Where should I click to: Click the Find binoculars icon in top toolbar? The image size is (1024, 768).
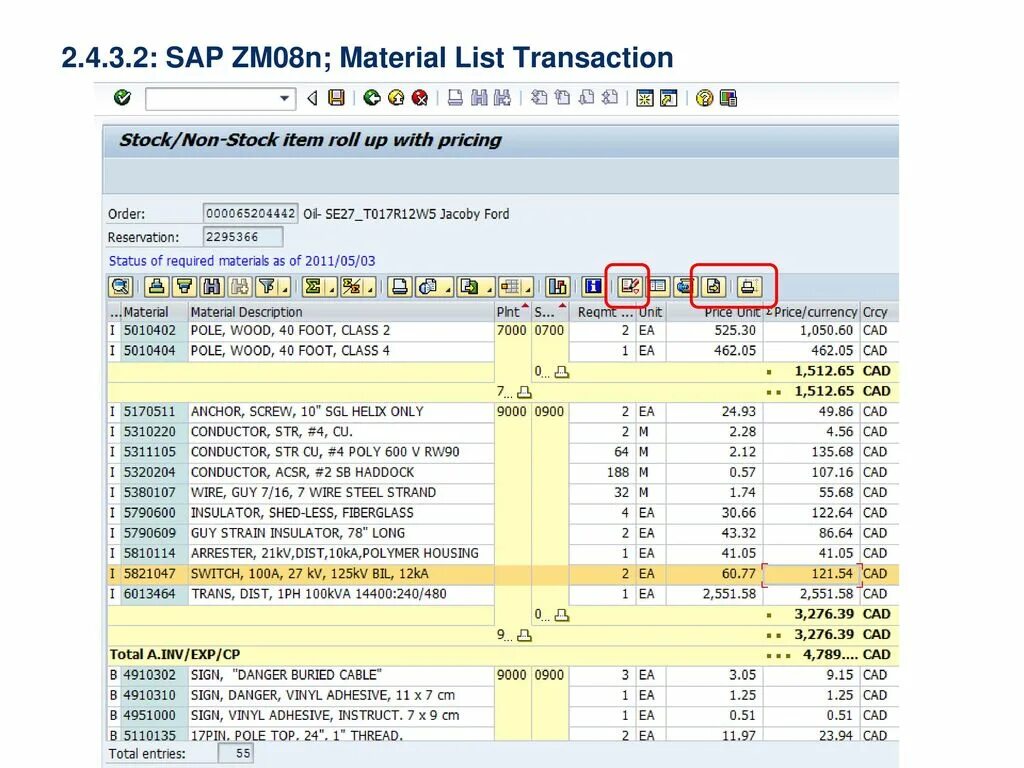pyautogui.click(x=479, y=98)
